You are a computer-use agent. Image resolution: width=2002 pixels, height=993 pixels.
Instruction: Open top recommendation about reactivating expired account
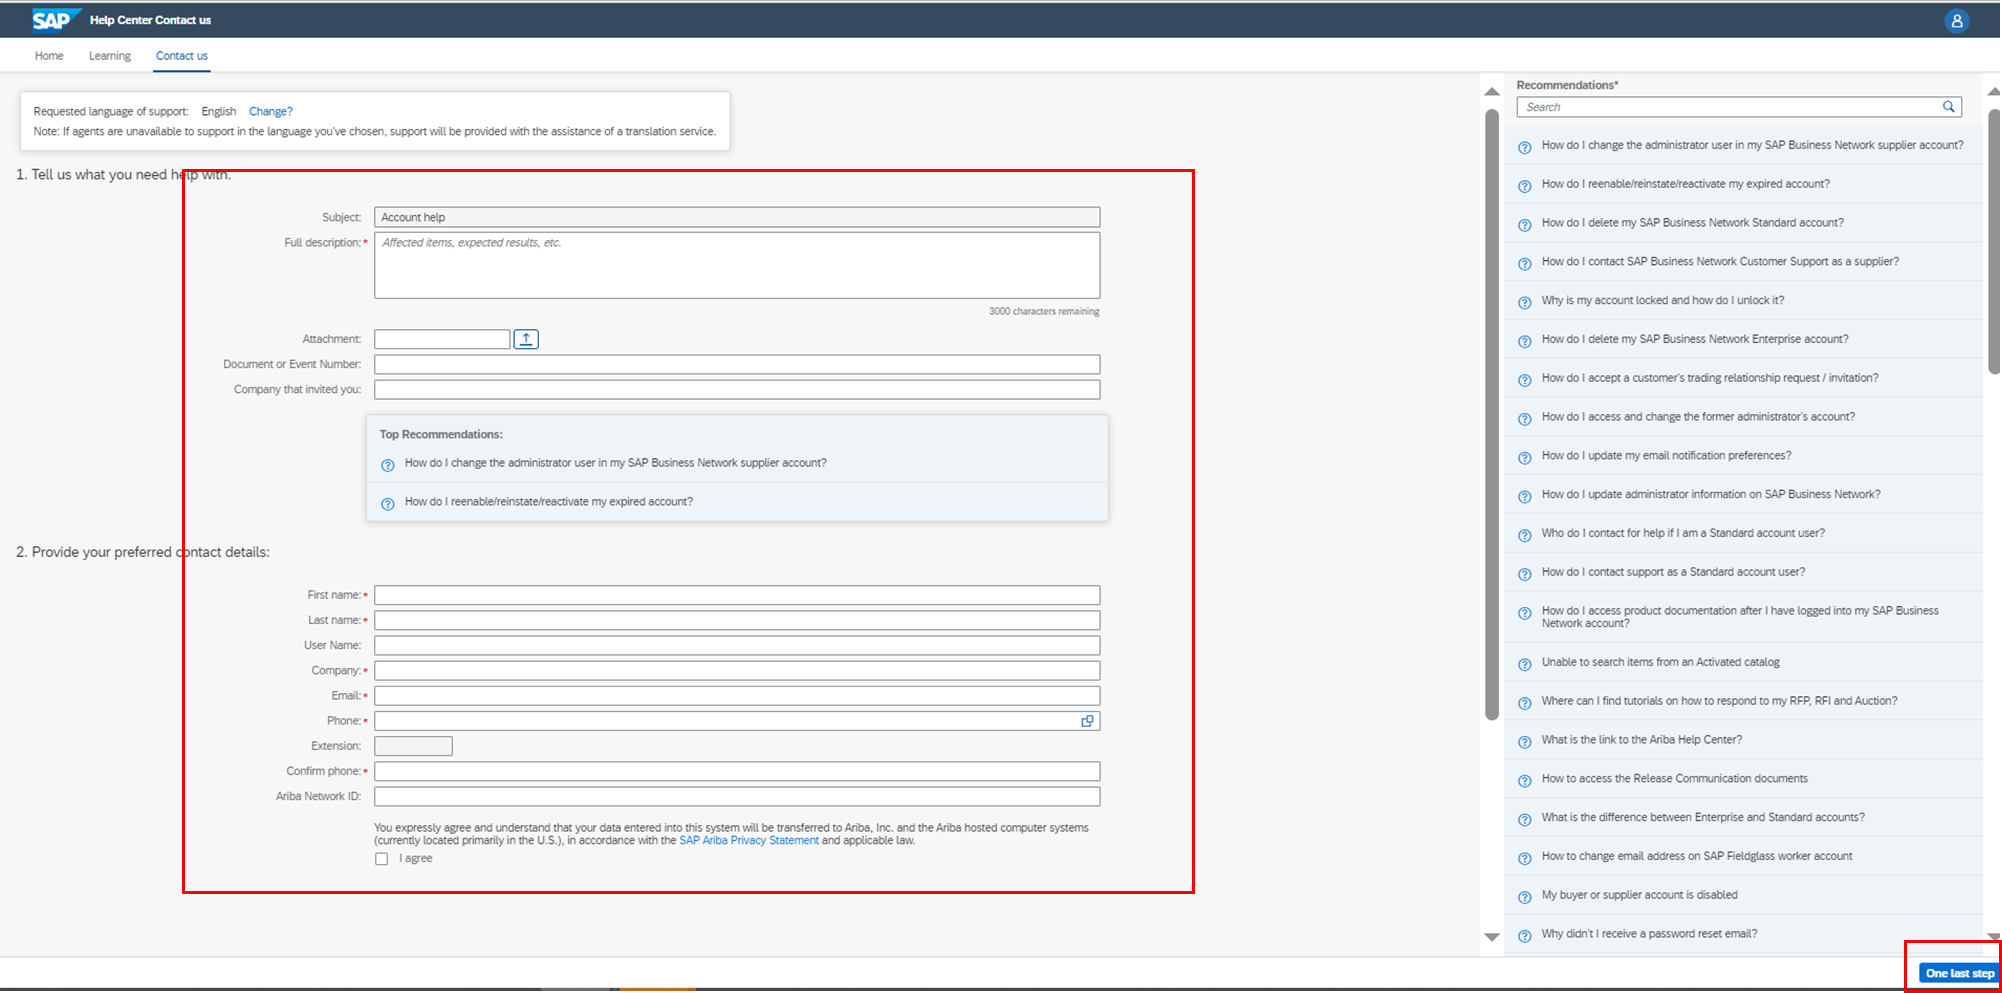click(x=548, y=502)
